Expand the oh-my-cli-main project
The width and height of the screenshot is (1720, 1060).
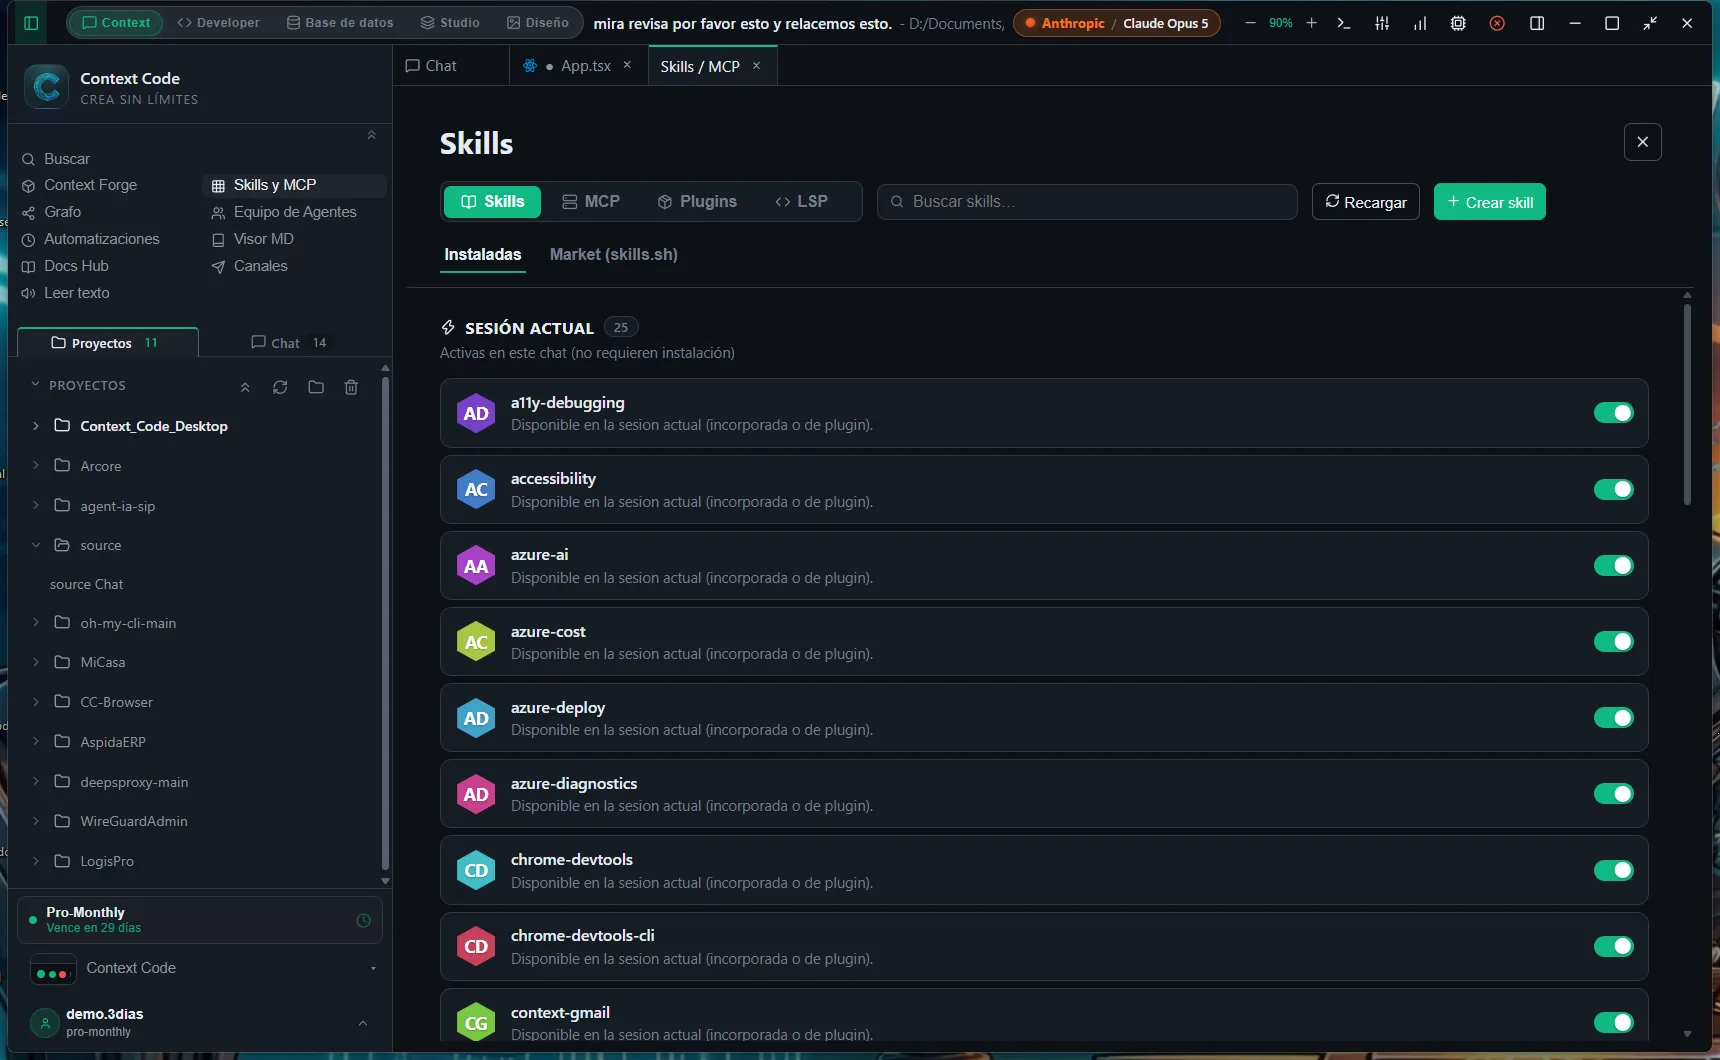coord(36,622)
